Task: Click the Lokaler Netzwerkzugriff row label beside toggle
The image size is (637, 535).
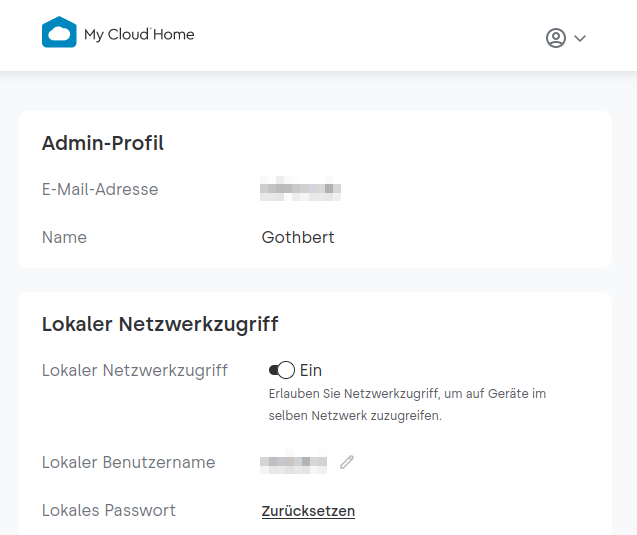Action: (135, 370)
